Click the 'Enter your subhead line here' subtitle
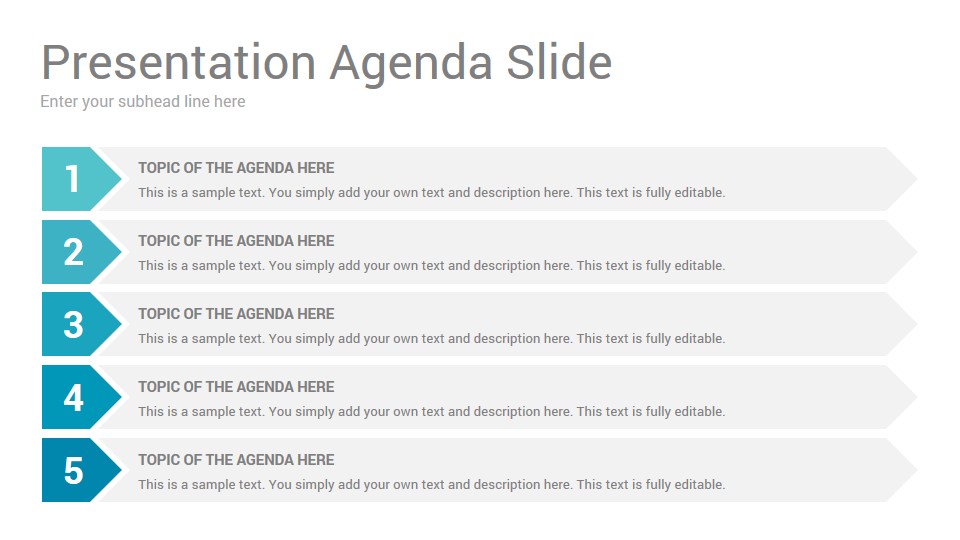 (x=143, y=102)
